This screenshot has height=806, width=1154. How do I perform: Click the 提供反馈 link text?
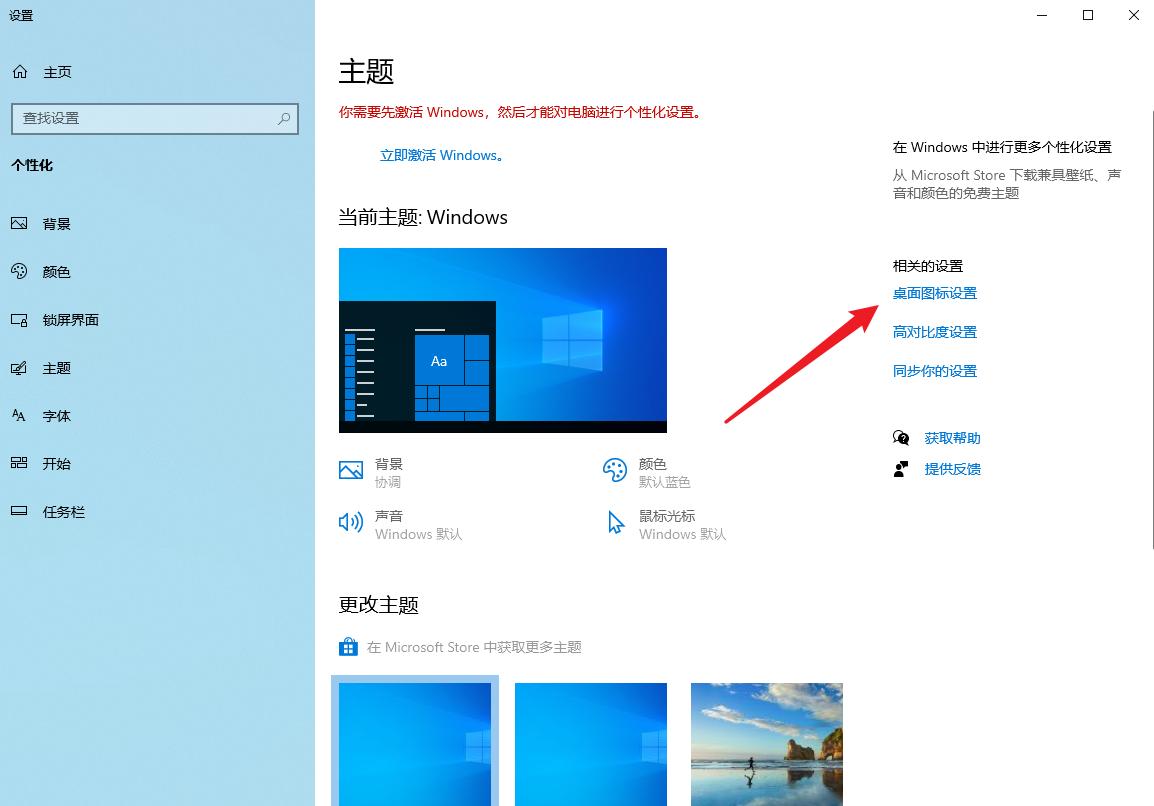[952, 469]
